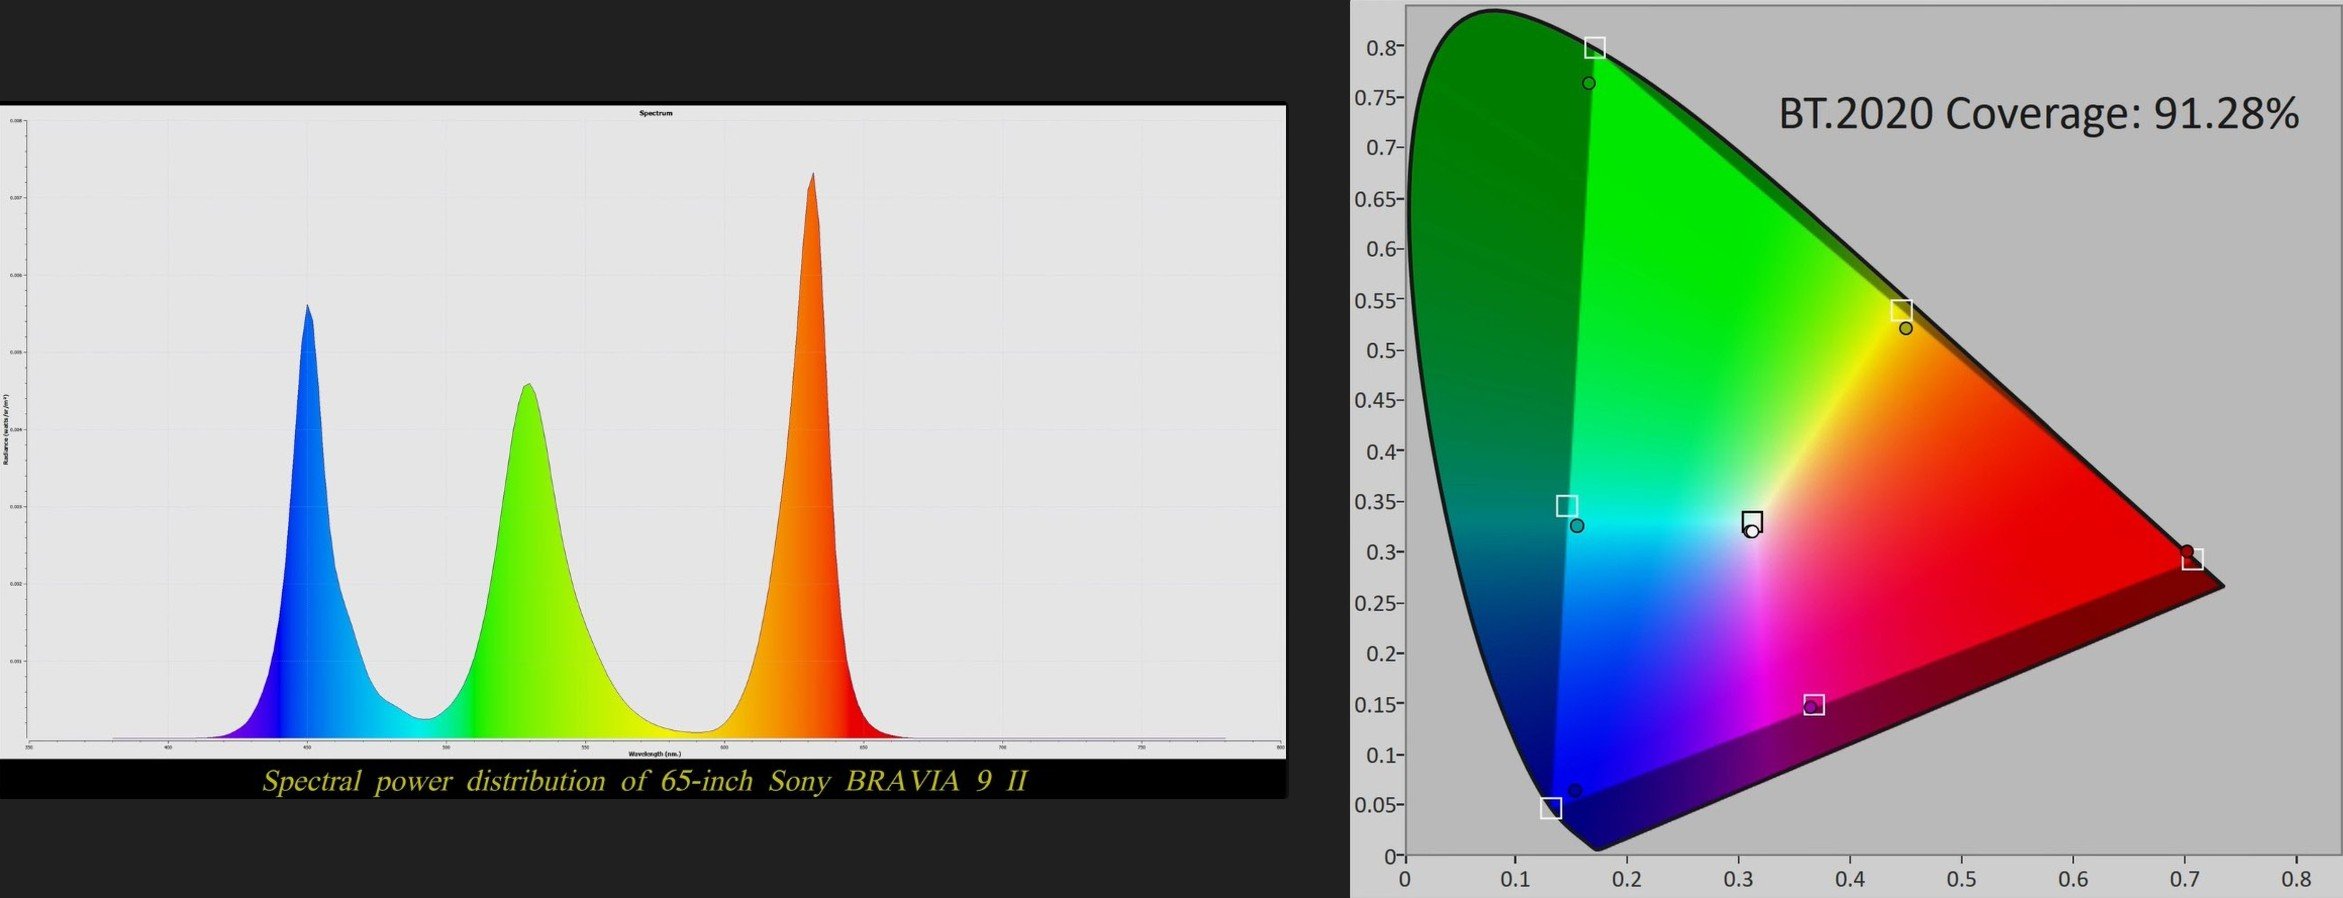
Task: Click 0.3 on the gamut horizontal axis
Action: 1738,880
